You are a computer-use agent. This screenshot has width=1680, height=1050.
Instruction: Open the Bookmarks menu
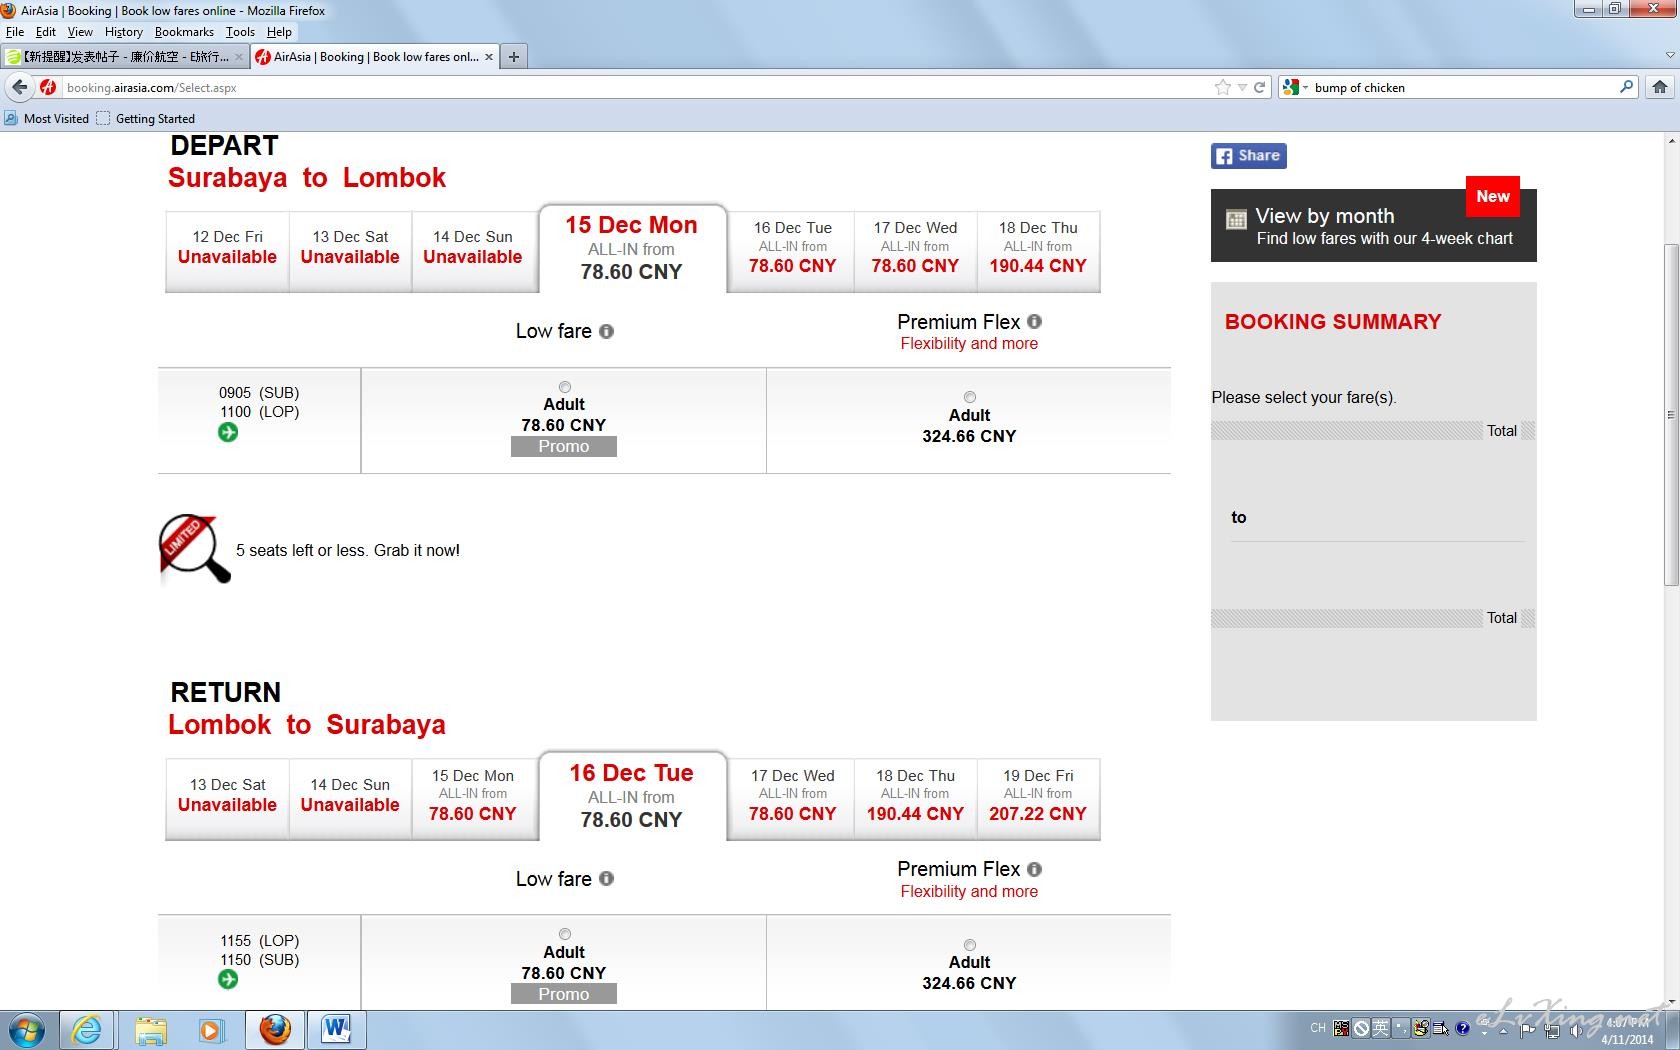pos(184,32)
